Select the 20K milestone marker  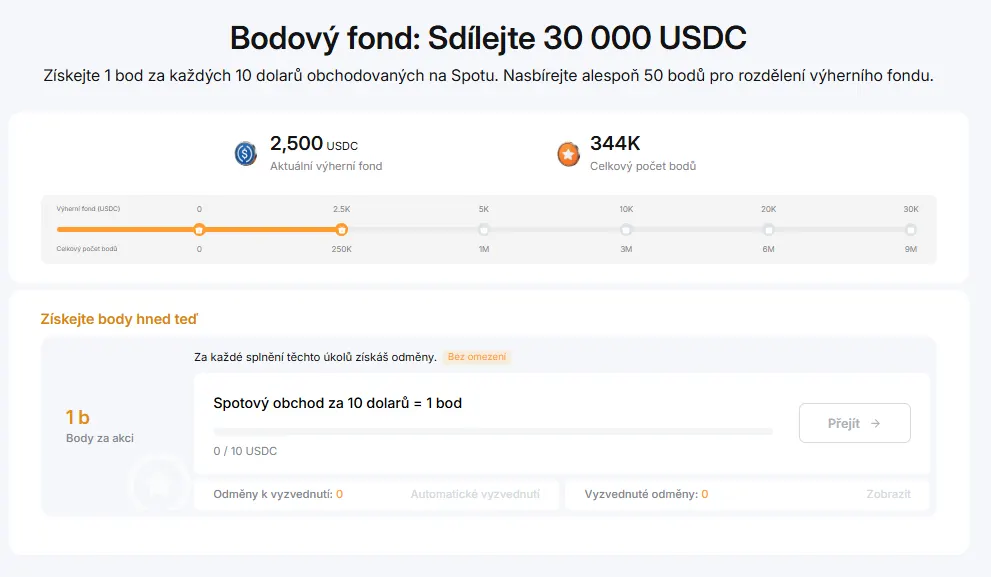point(769,229)
